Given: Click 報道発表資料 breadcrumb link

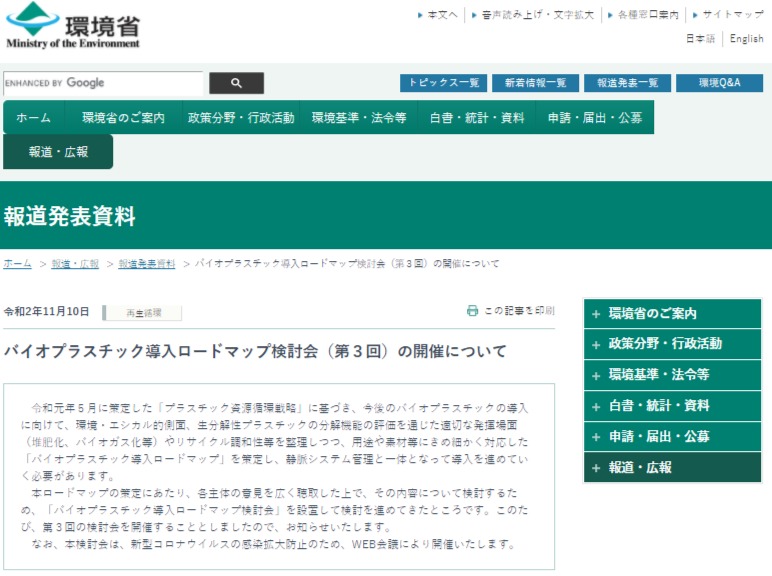Looking at the screenshot, I should point(146,264).
